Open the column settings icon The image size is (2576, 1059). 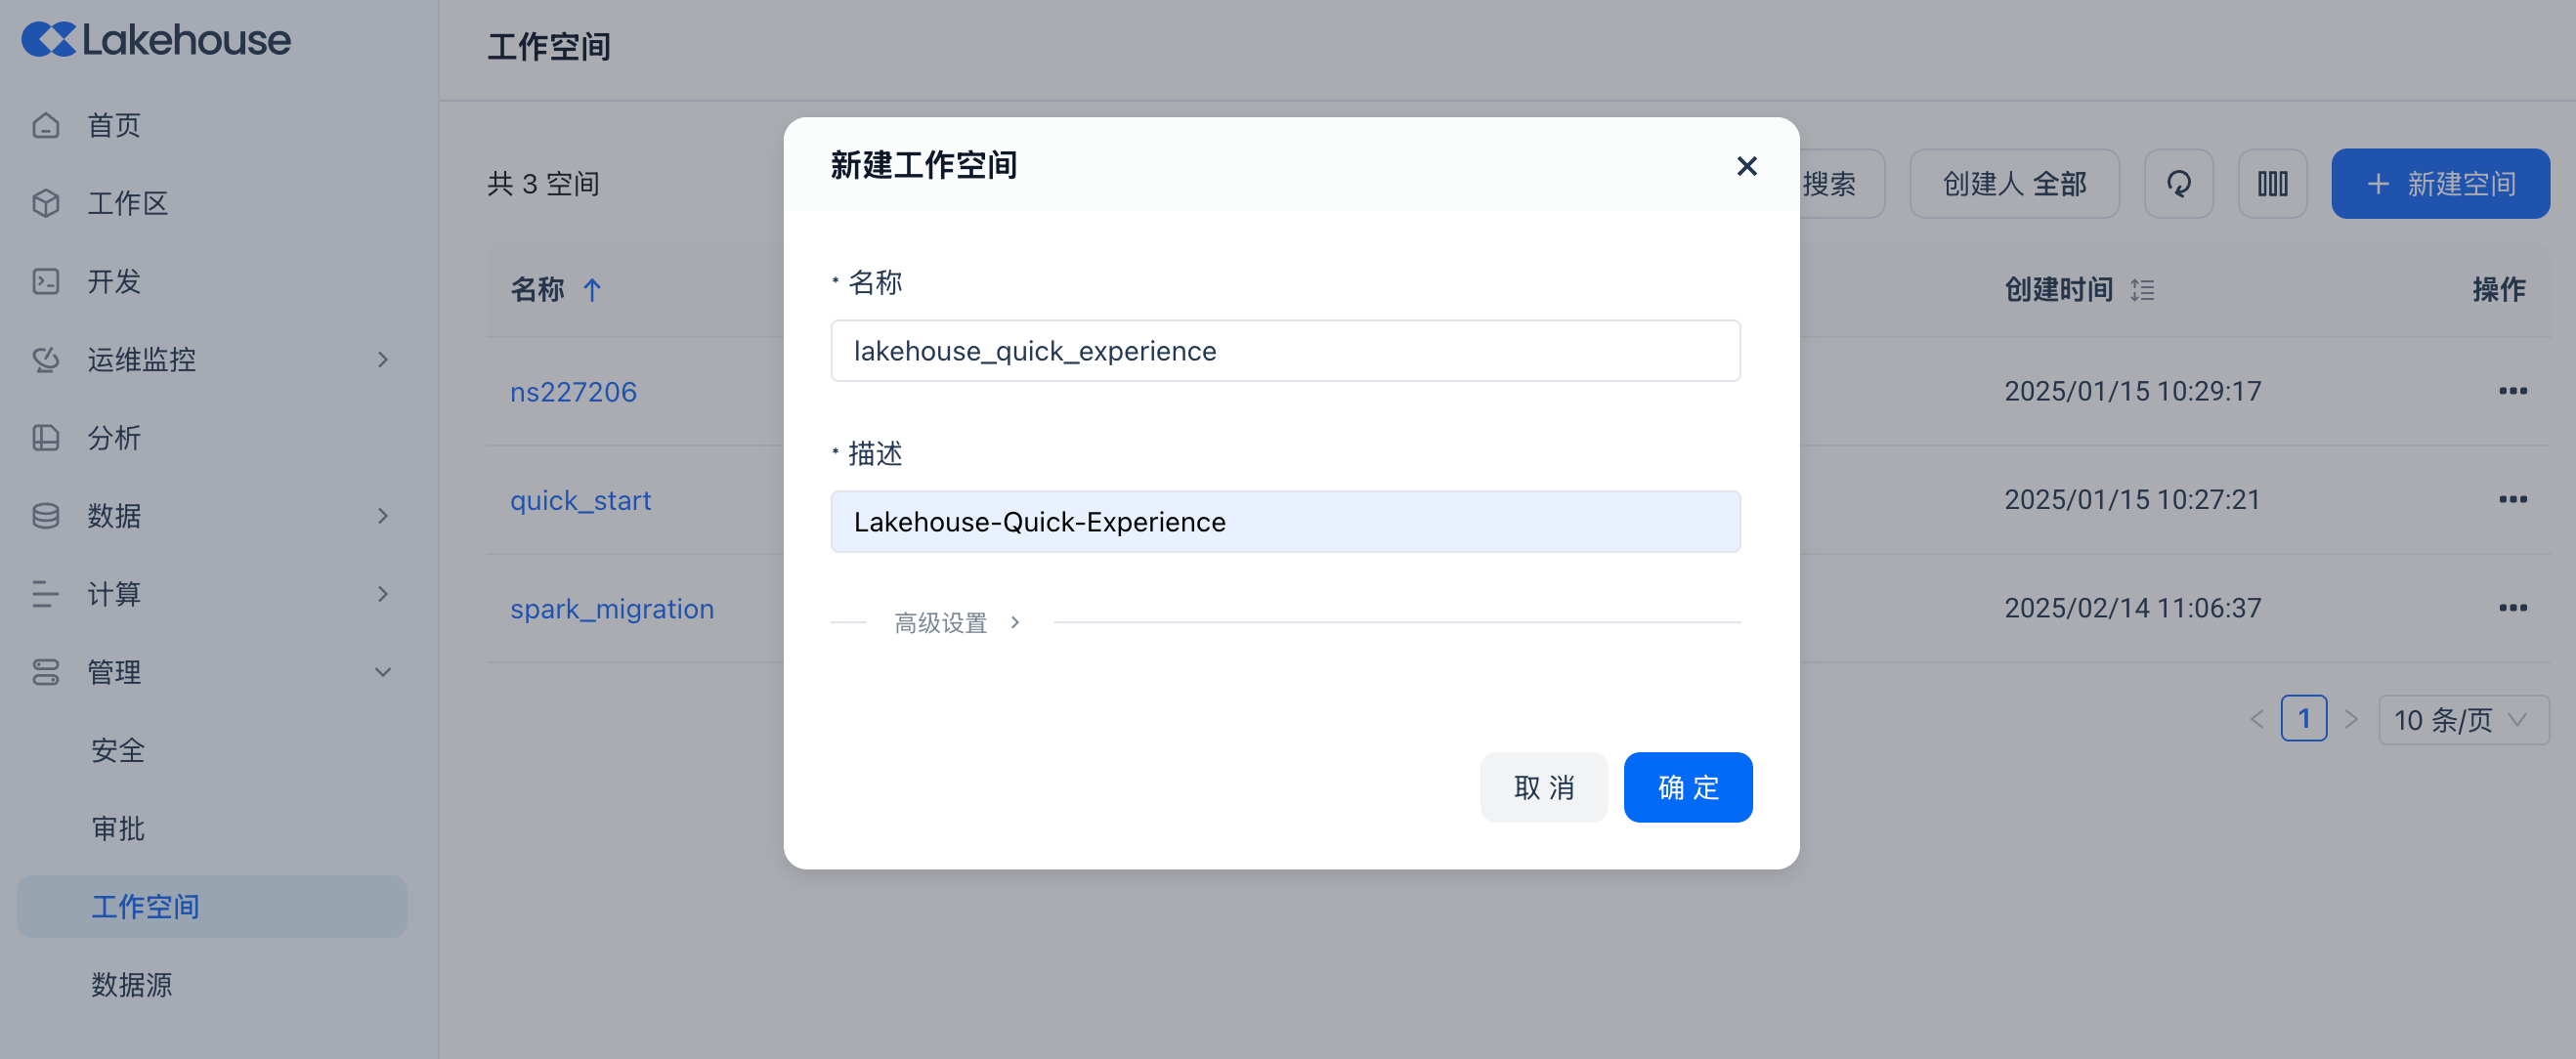pyautogui.click(x=2272, y=184)
